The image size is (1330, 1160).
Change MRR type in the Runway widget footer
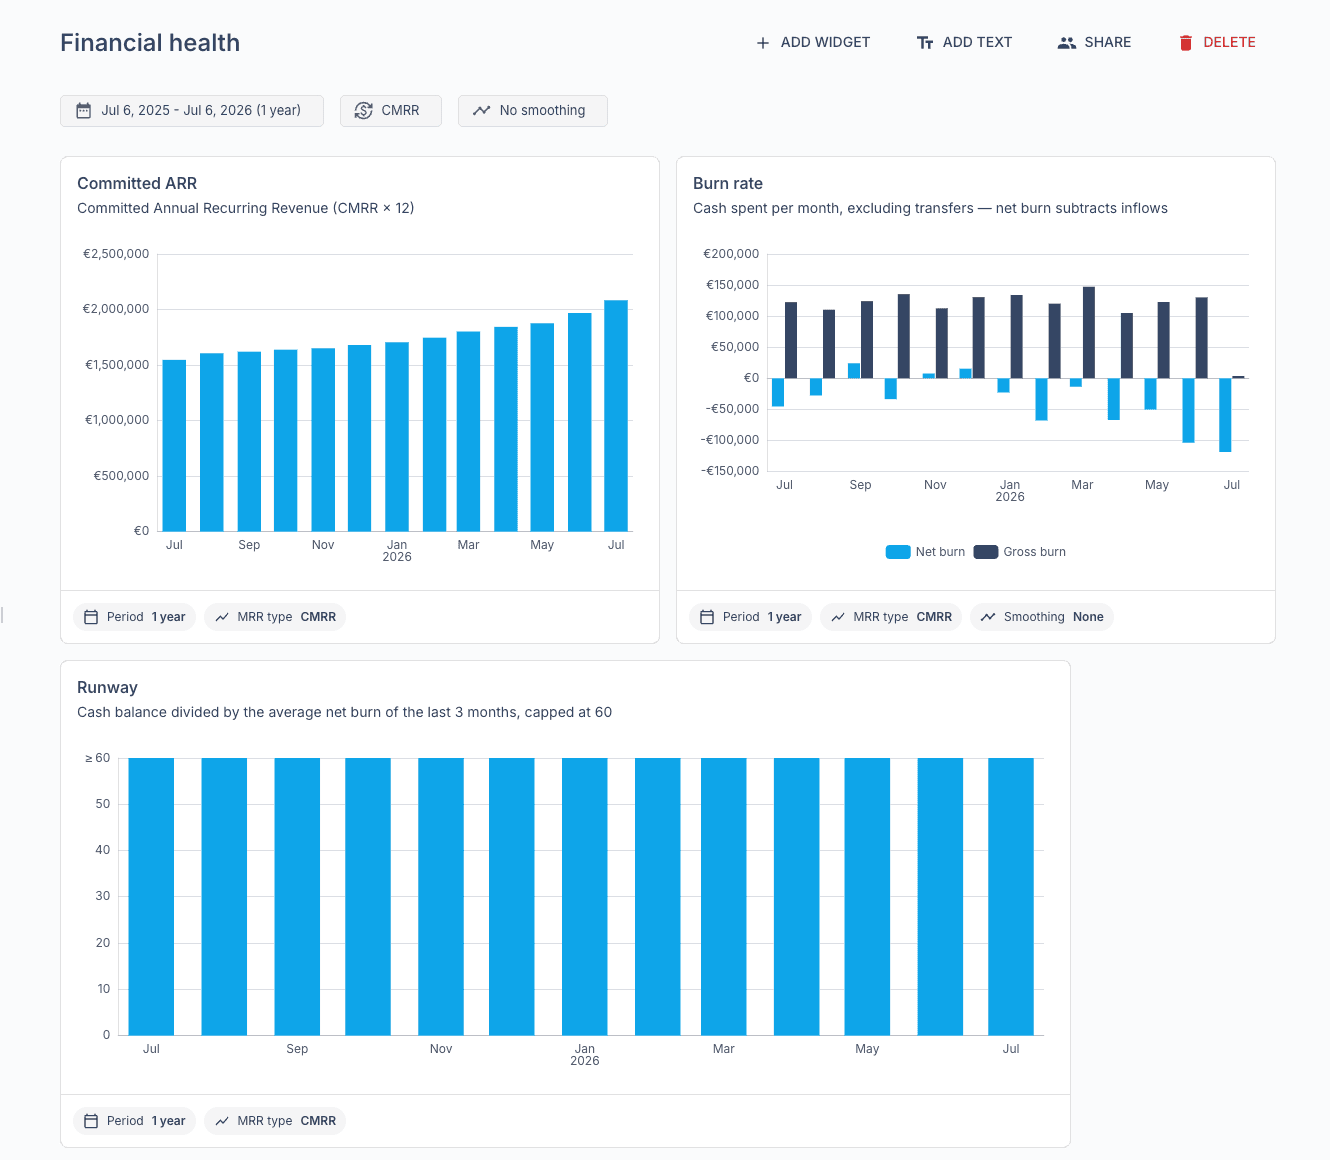click(275, 1121)
